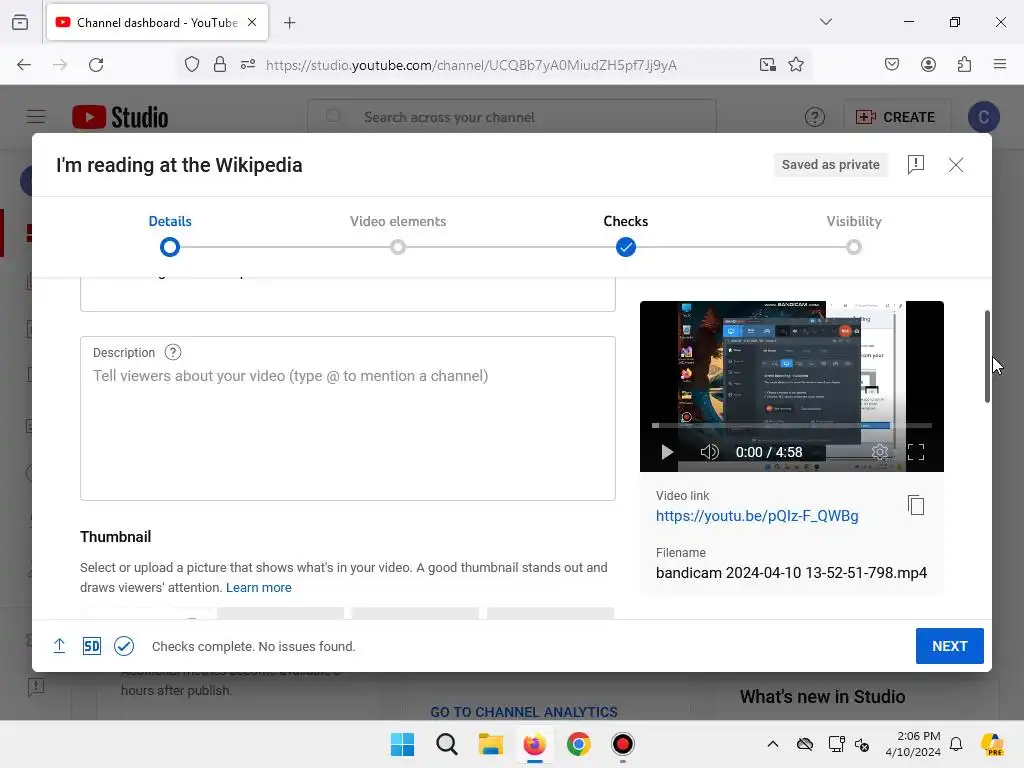Go to the Visibility step
Viewport: 1024px width, 768px height.
point(854,221)
